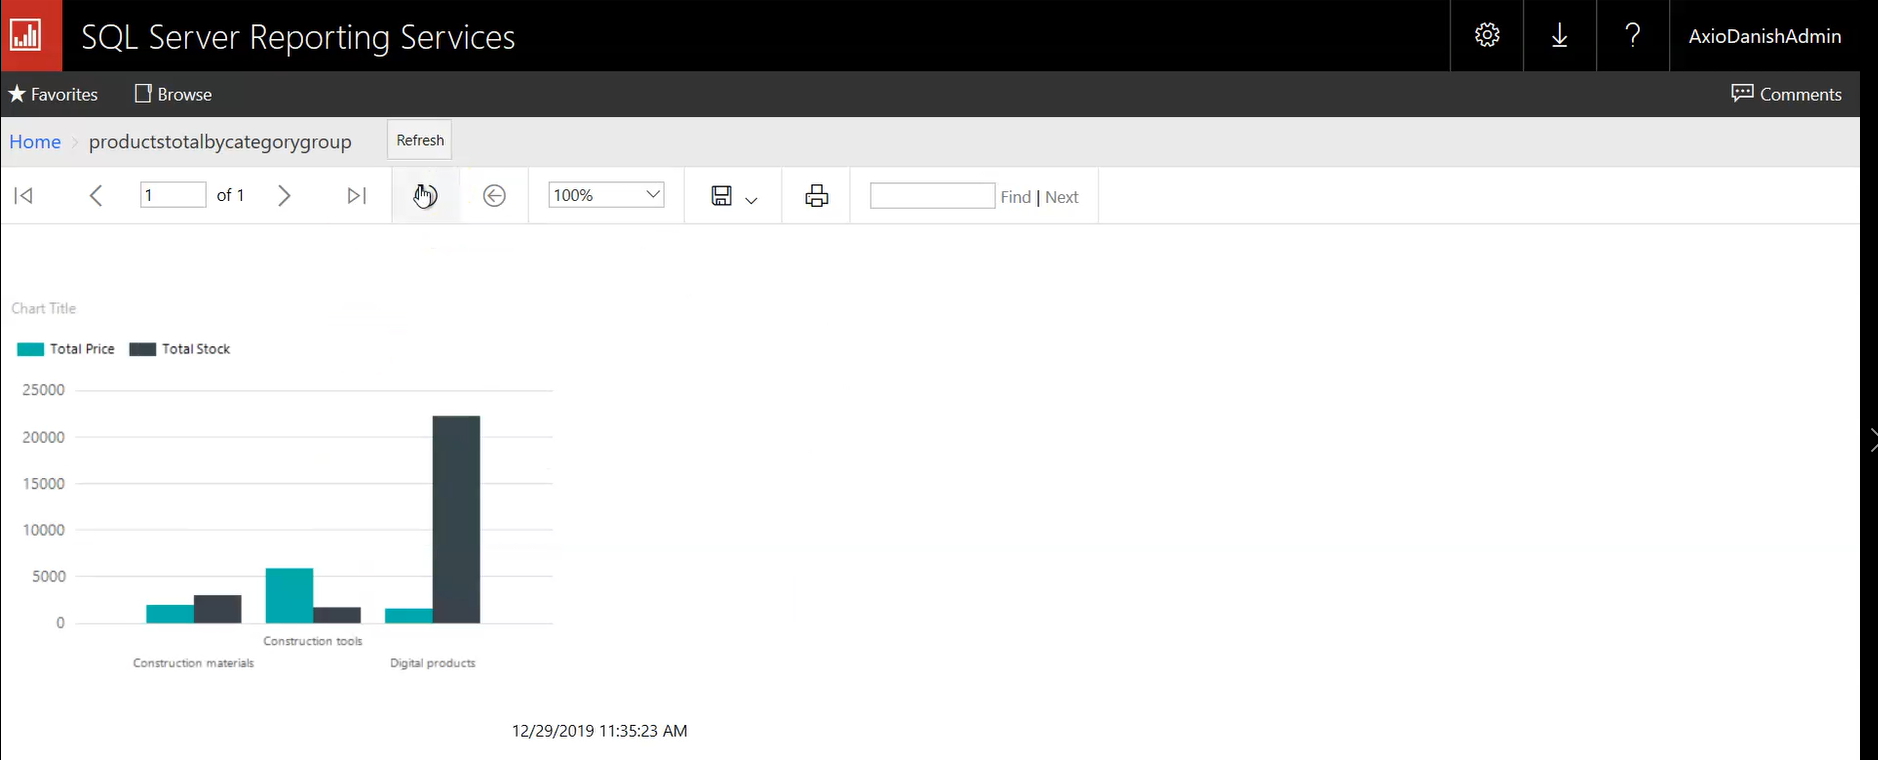The height and width of the screenshot is (760, 1878).
Task: Click the SSRS chart logo icon
Action: pos(27,36)
